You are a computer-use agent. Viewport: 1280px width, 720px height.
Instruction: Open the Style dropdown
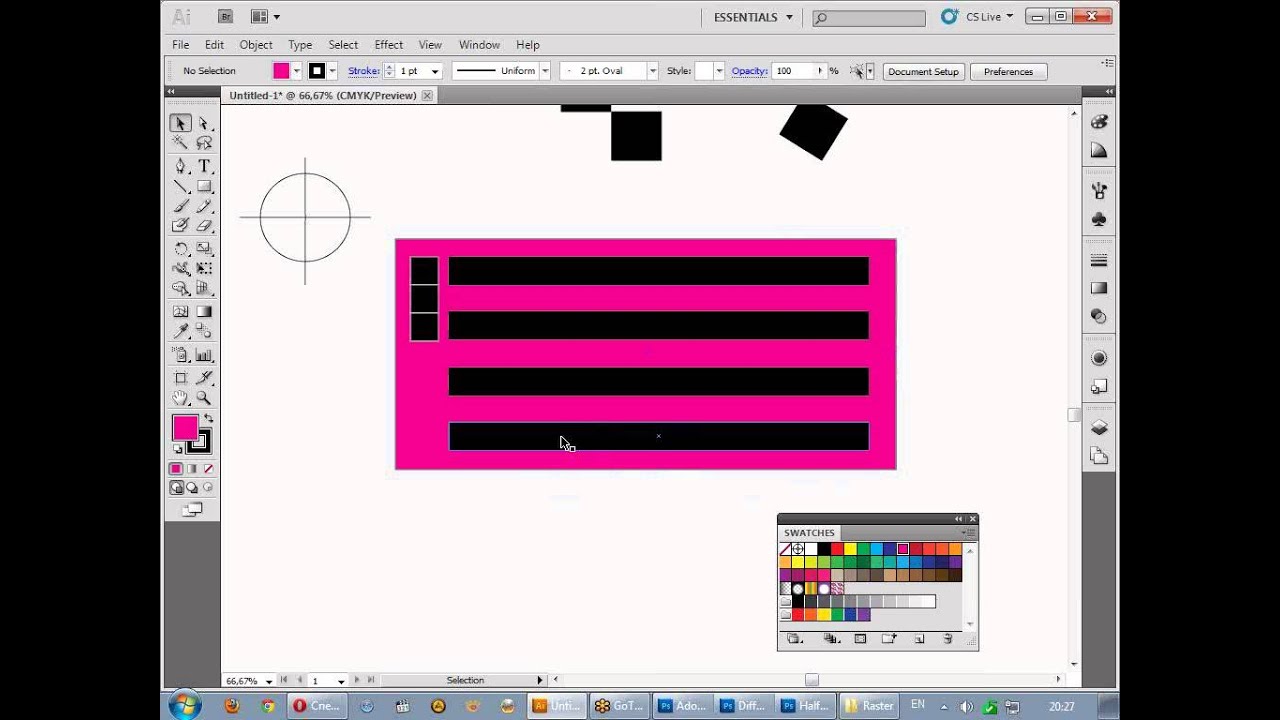tap(719, 71)
